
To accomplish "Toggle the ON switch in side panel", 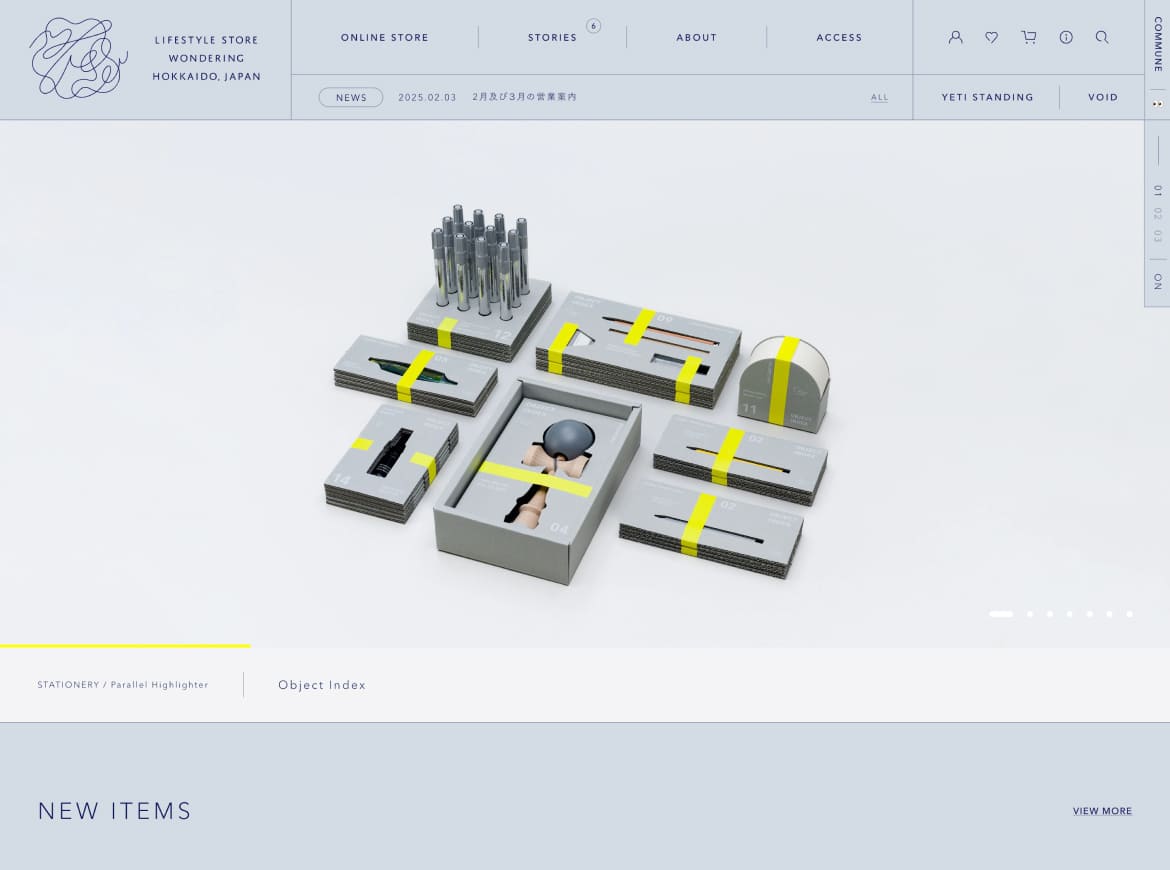I will pos(1157,281).
